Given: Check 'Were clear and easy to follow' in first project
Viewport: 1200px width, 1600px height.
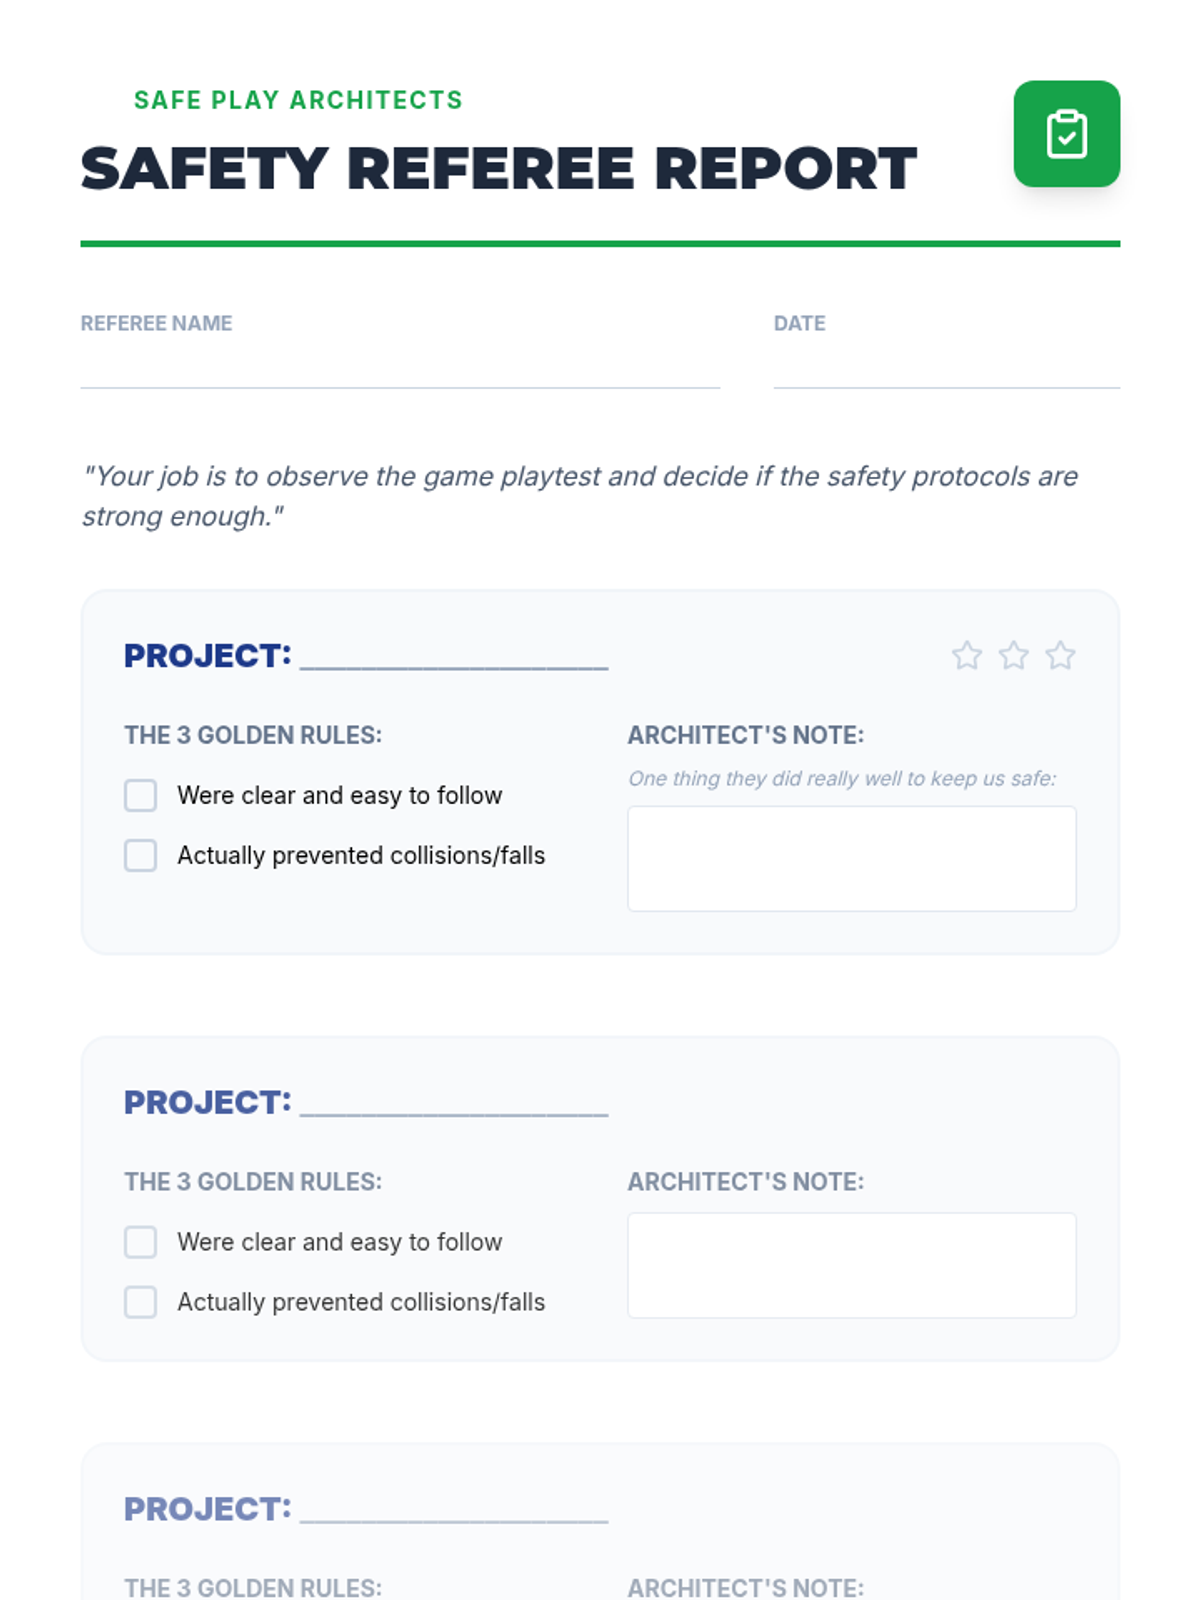Looking at the screenshot, I should click(x=140, y=796).
